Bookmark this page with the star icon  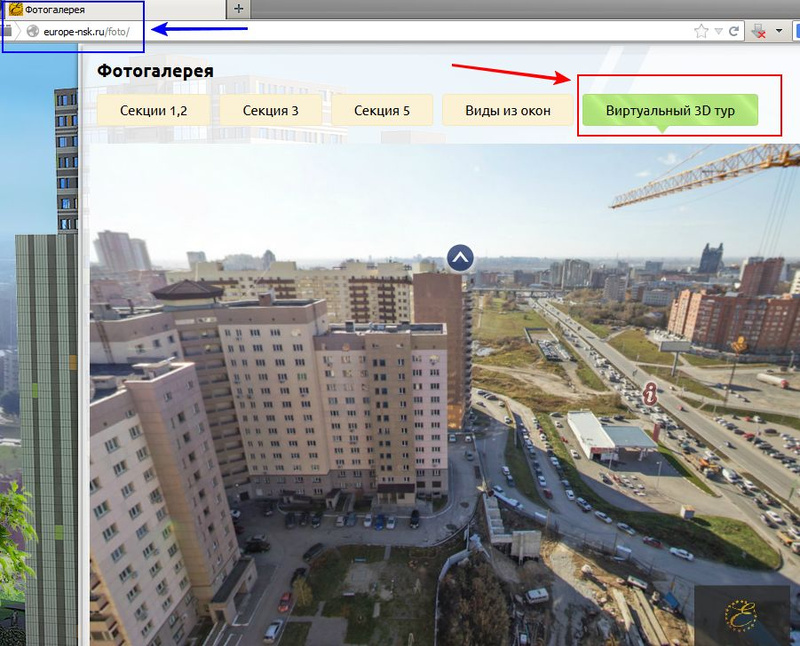[702, 32]
